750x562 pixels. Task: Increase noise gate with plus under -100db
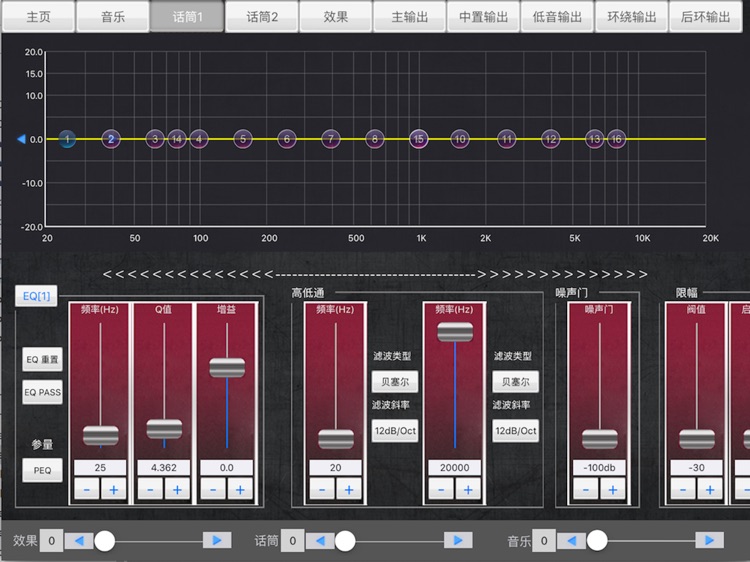click(613, 489)
